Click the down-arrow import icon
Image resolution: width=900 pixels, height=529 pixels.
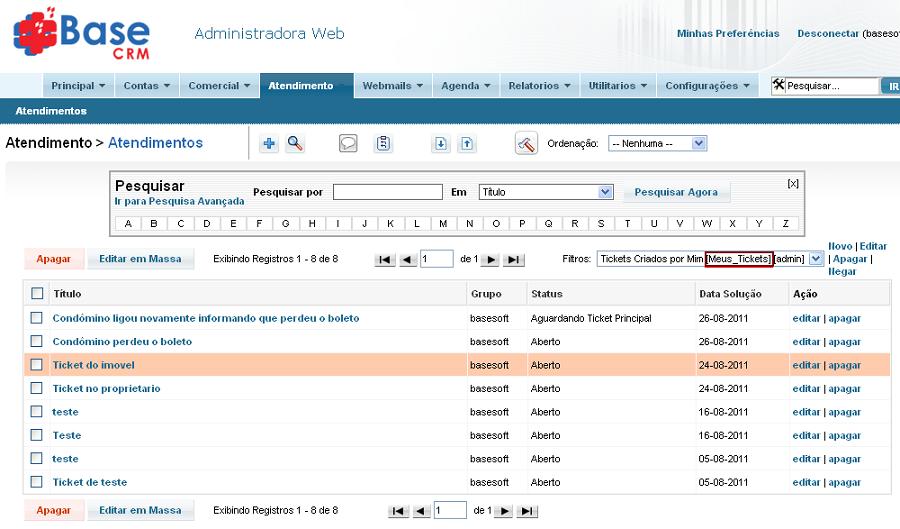[x=441, y=144]
